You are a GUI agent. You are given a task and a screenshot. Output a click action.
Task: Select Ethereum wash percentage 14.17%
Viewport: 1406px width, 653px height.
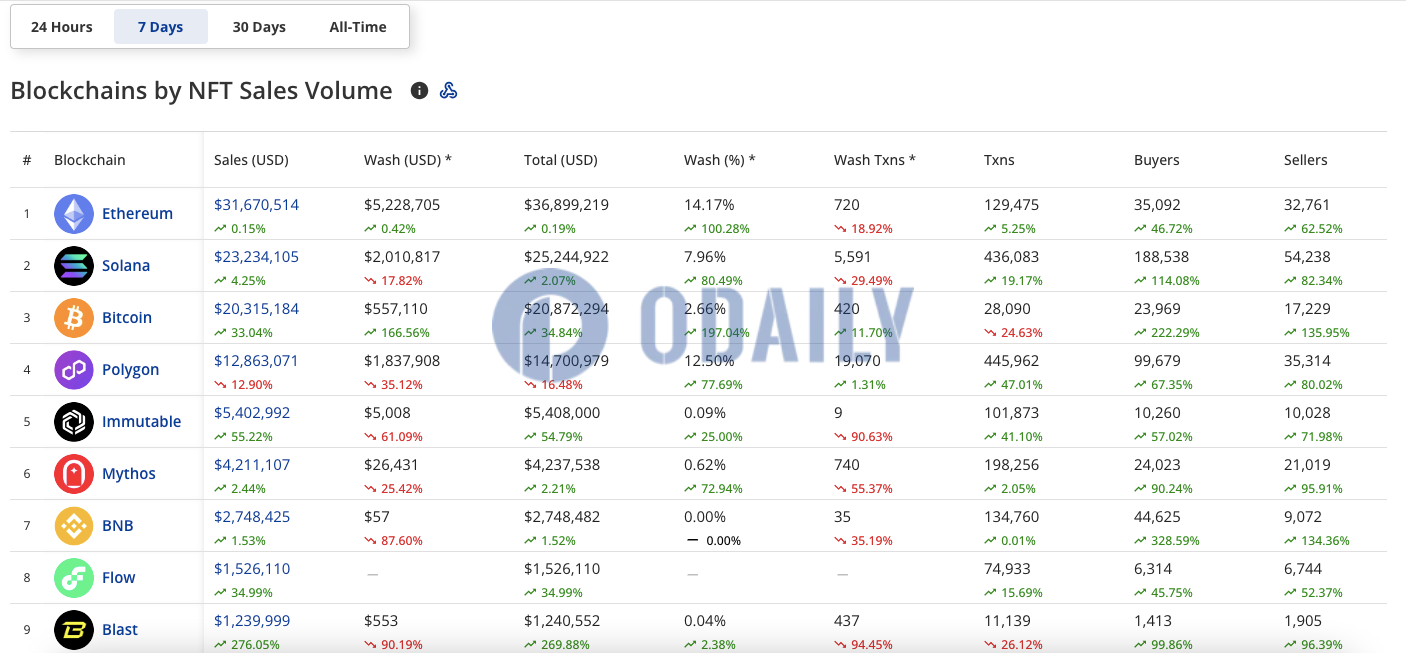709,205
